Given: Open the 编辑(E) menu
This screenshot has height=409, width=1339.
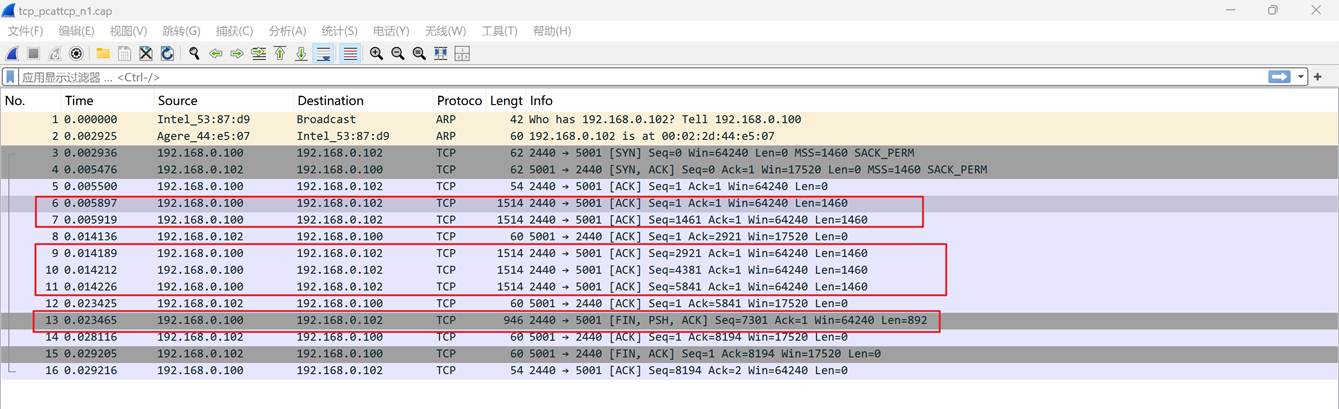Looking at the screenshot, I should coord(76,31).
